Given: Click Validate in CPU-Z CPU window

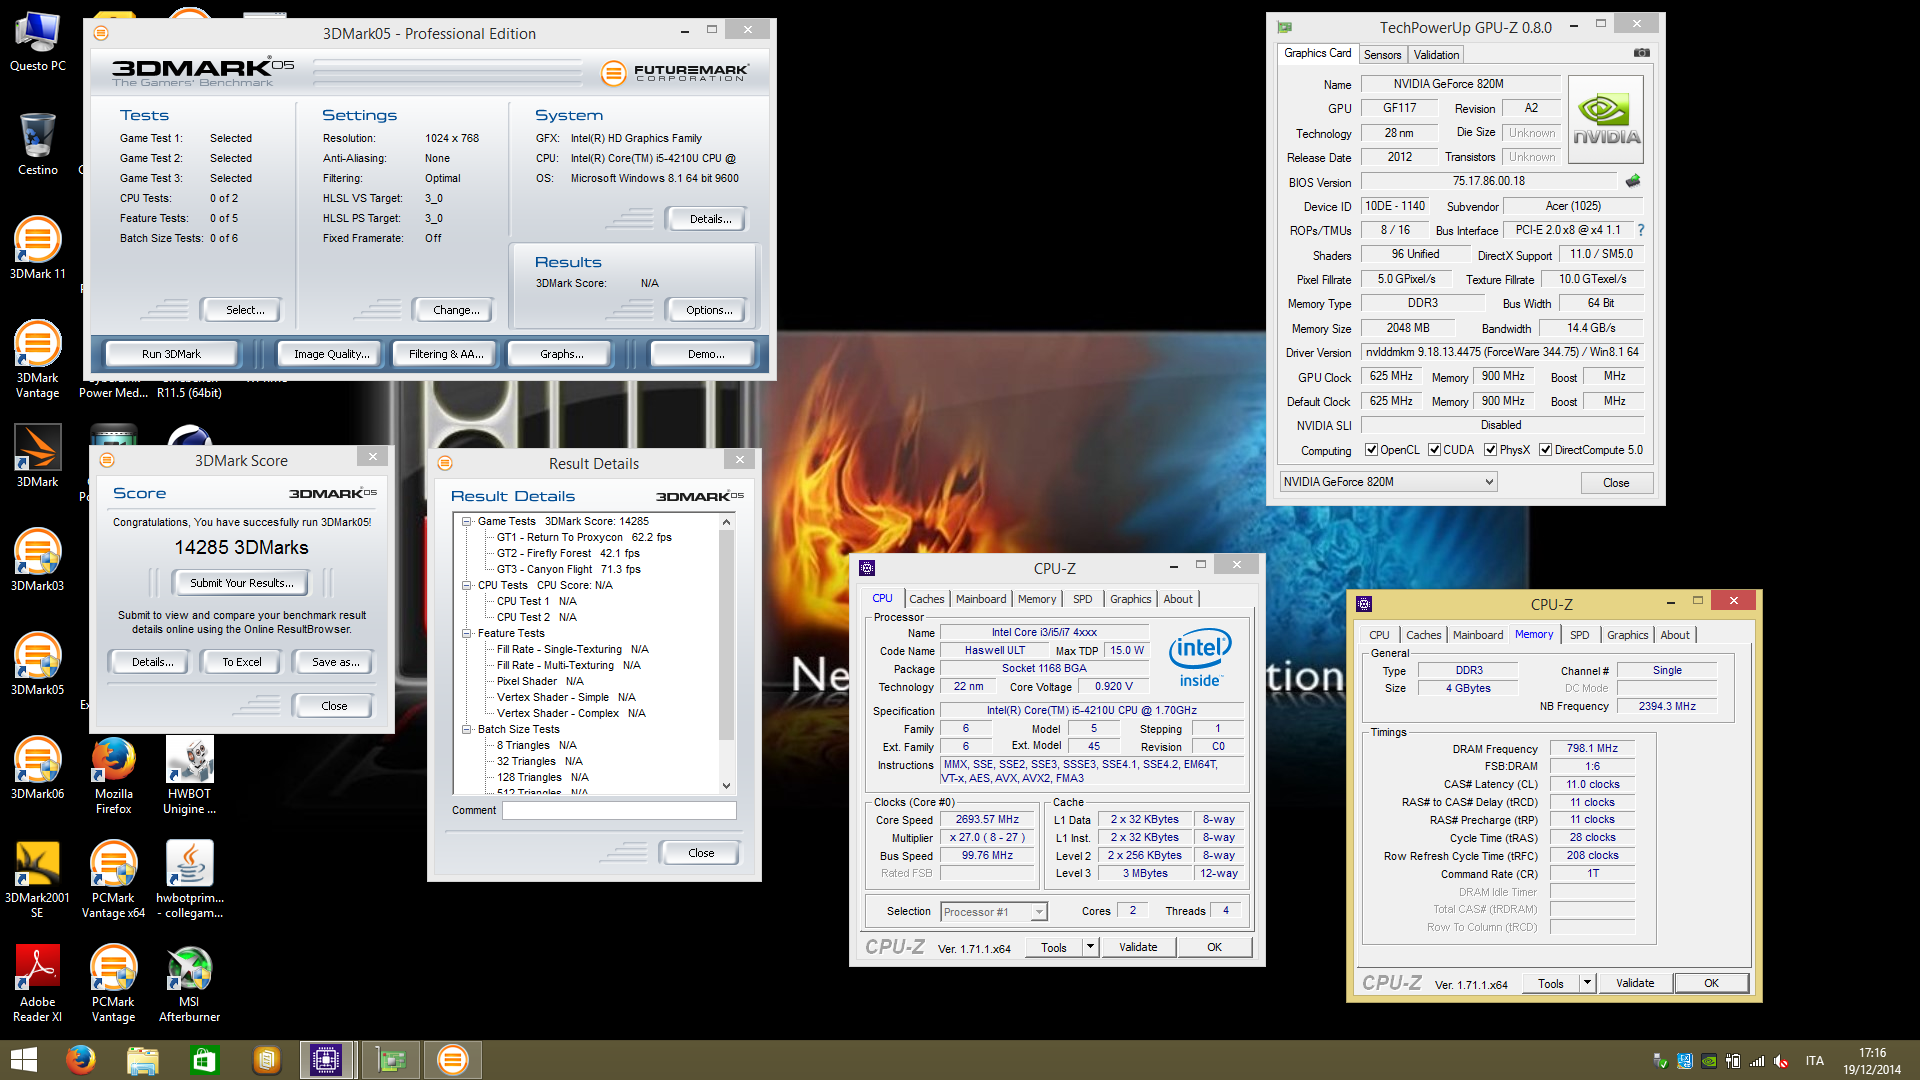Looking at the screenshot, I should click(x=1137, y=947).
